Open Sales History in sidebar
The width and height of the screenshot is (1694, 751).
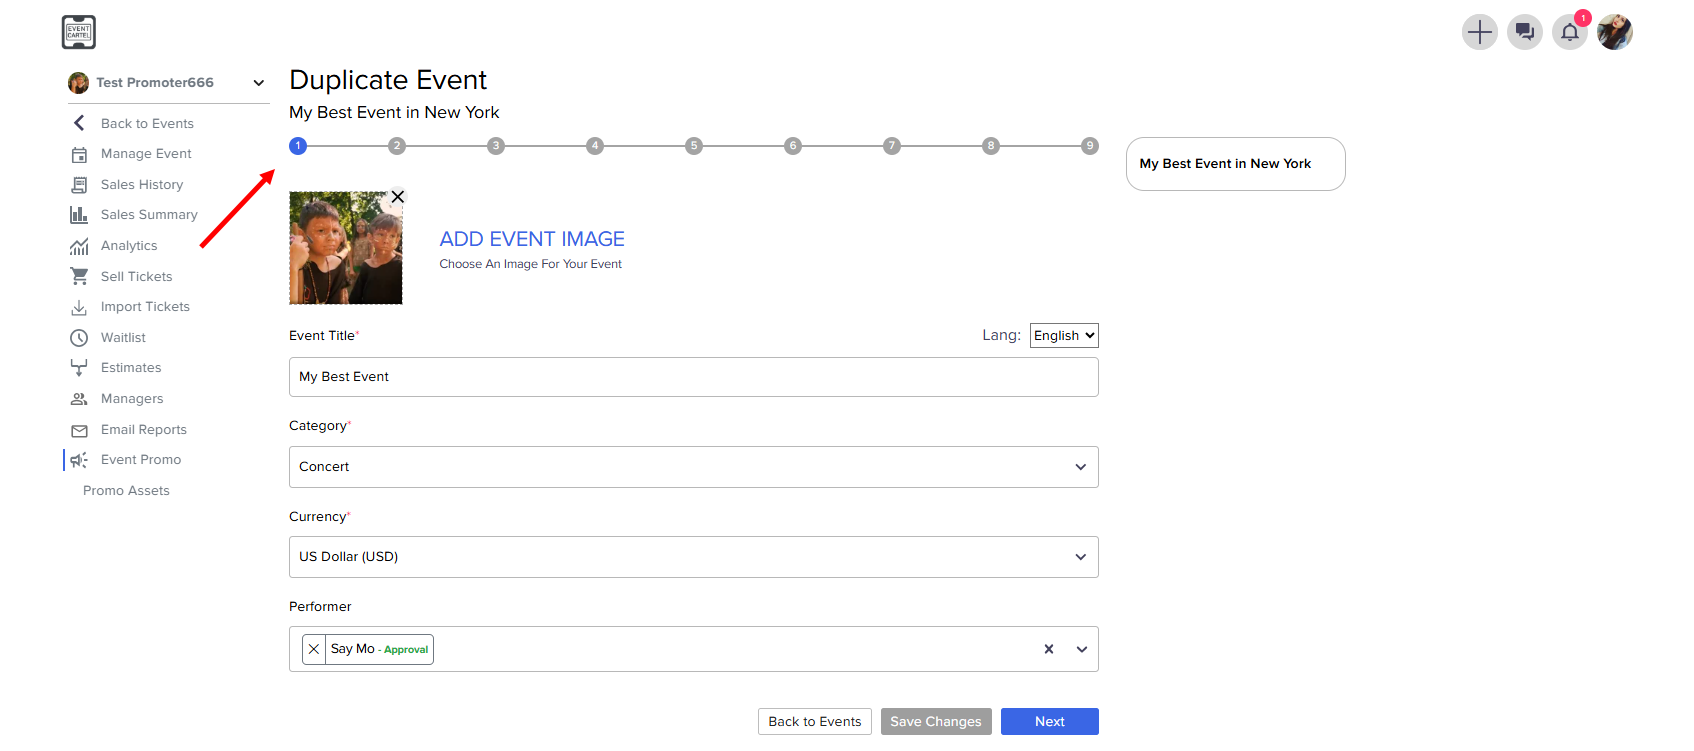142,185
